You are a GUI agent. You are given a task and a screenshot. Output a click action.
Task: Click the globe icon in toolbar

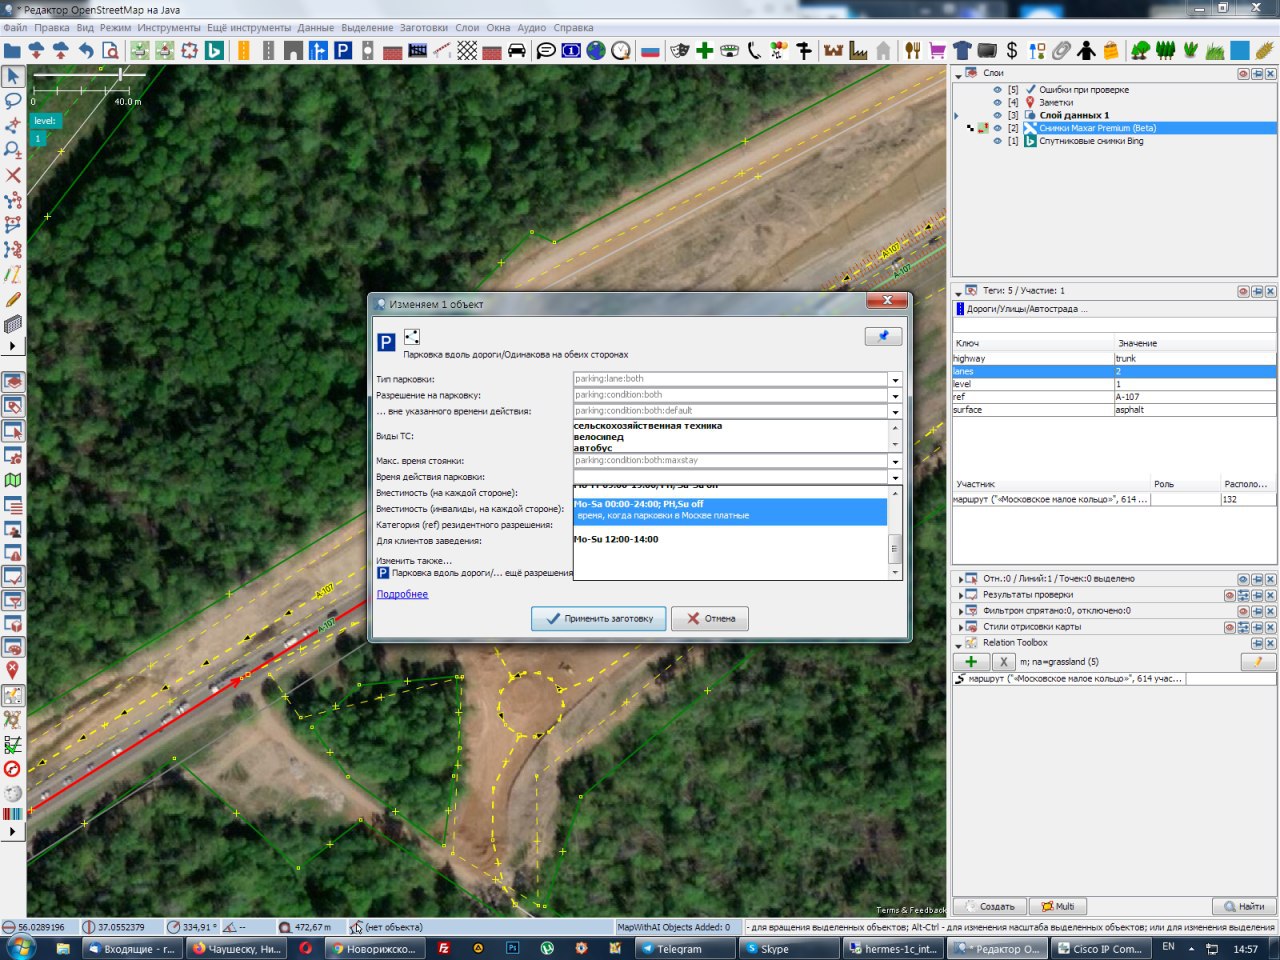(596, 50)
